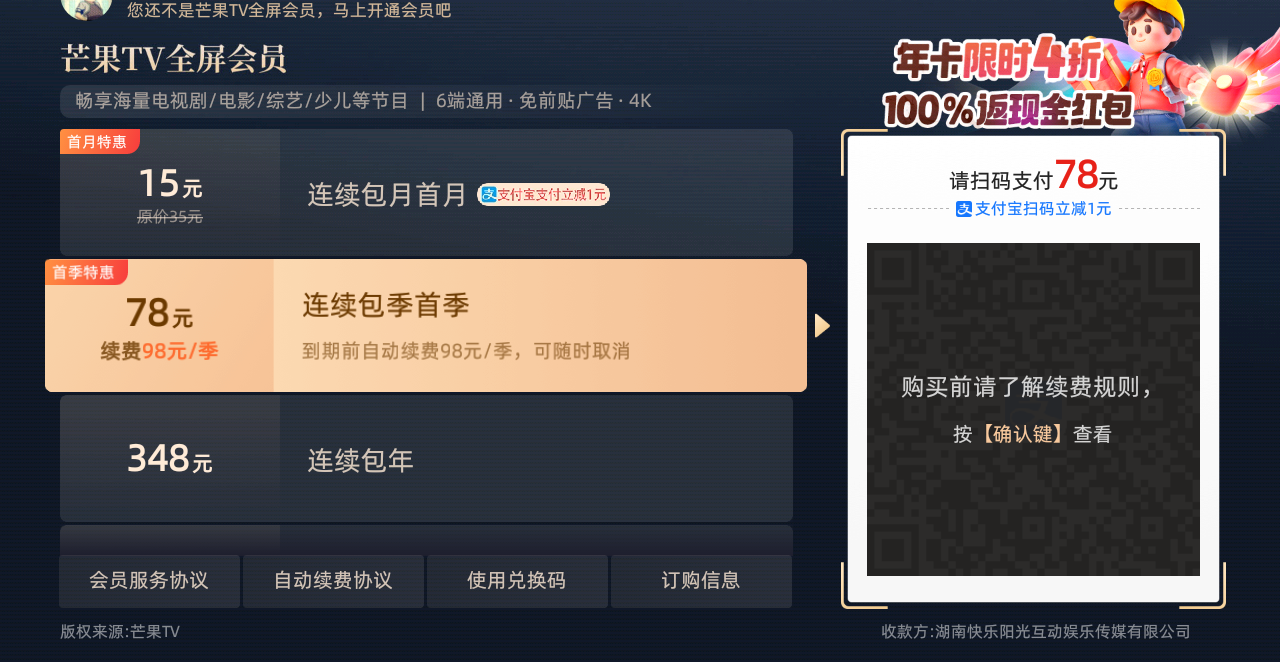Click the 【确认键】 renewal rules hint
This screenshot has height=663, width=1281.
coord(1032,434)
